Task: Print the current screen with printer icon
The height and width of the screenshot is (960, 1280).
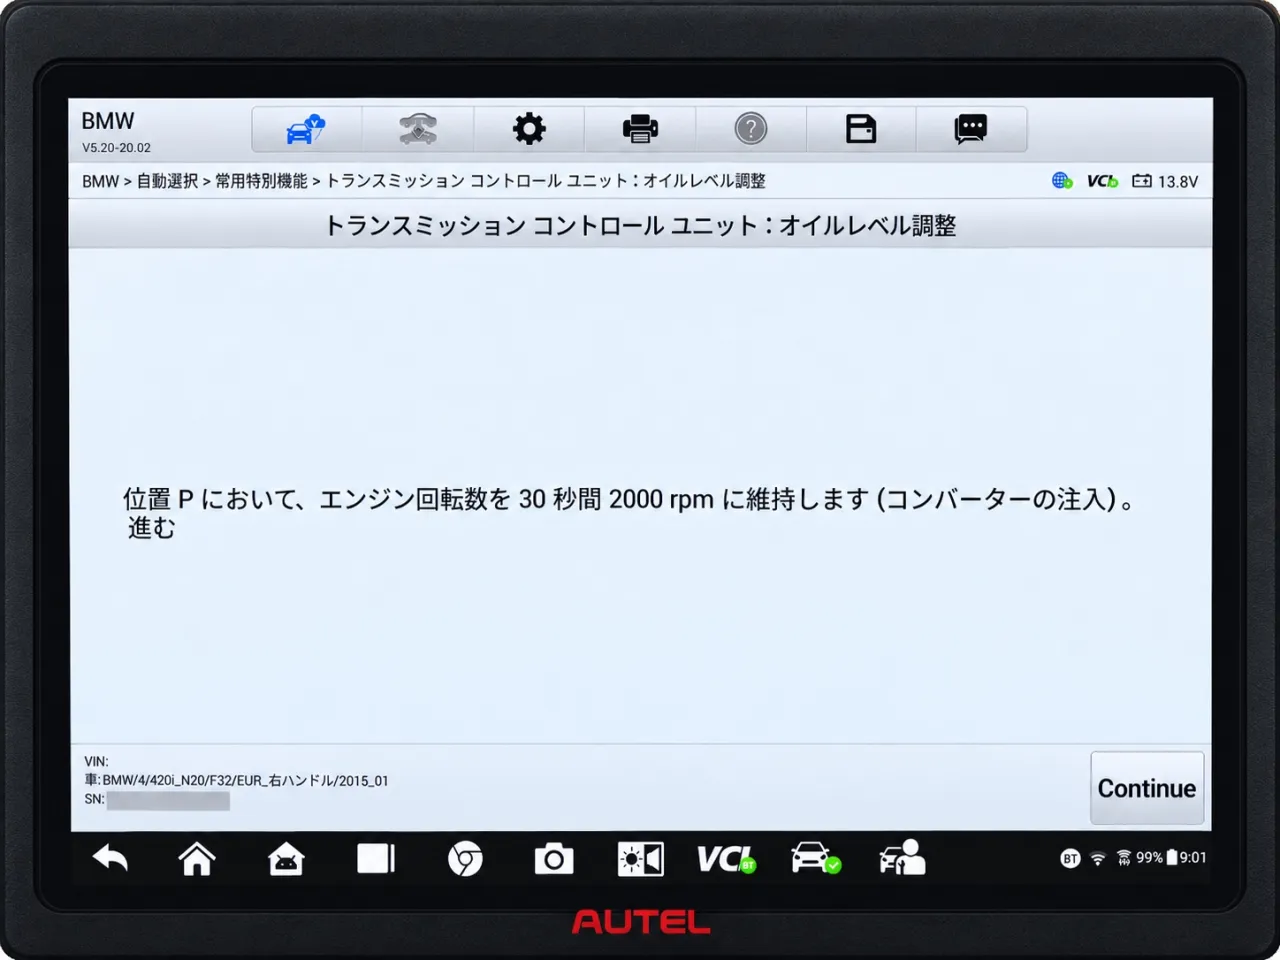Action: (x=640, y=129)
